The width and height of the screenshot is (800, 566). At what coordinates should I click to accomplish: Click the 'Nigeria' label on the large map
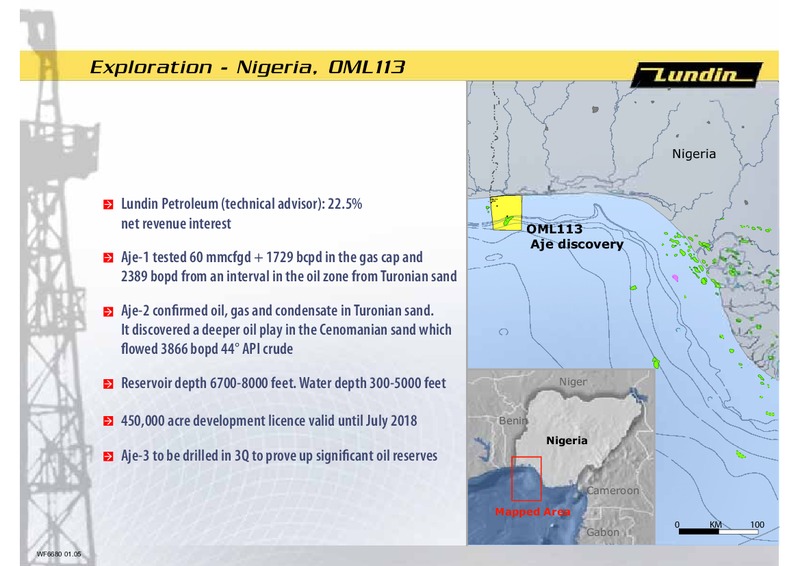694,154
